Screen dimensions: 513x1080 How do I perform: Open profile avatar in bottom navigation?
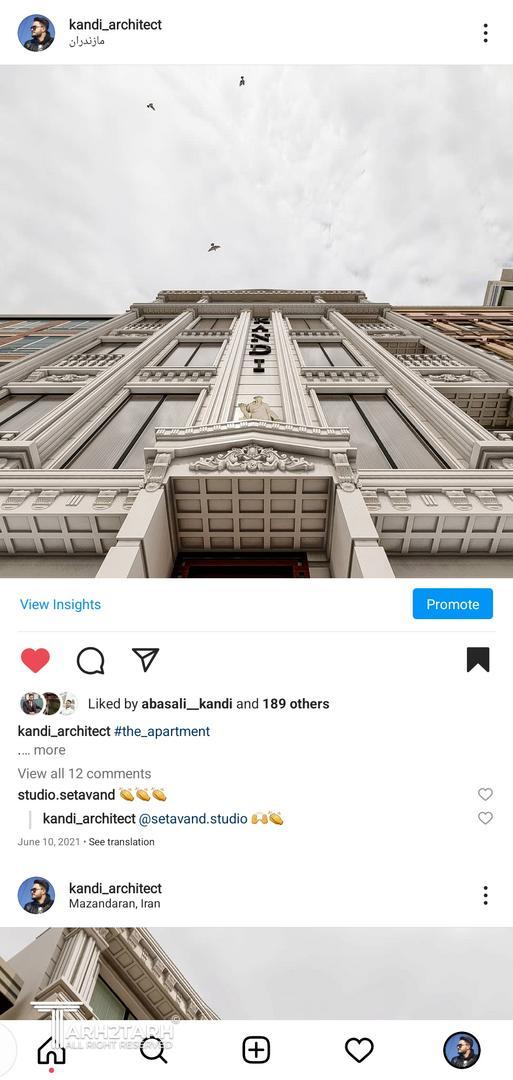(461, 1050)
